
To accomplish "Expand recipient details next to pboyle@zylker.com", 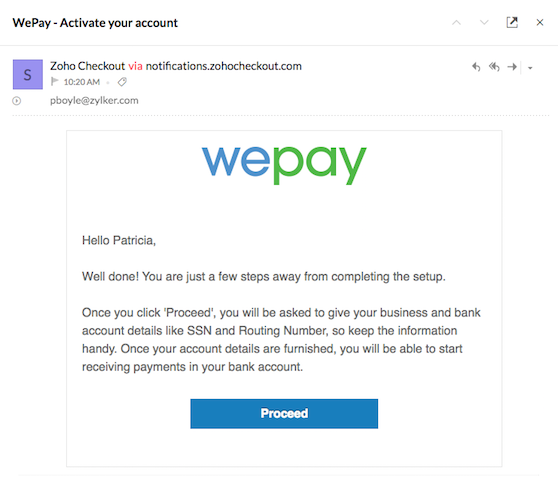I will click(x=16, y=101).
